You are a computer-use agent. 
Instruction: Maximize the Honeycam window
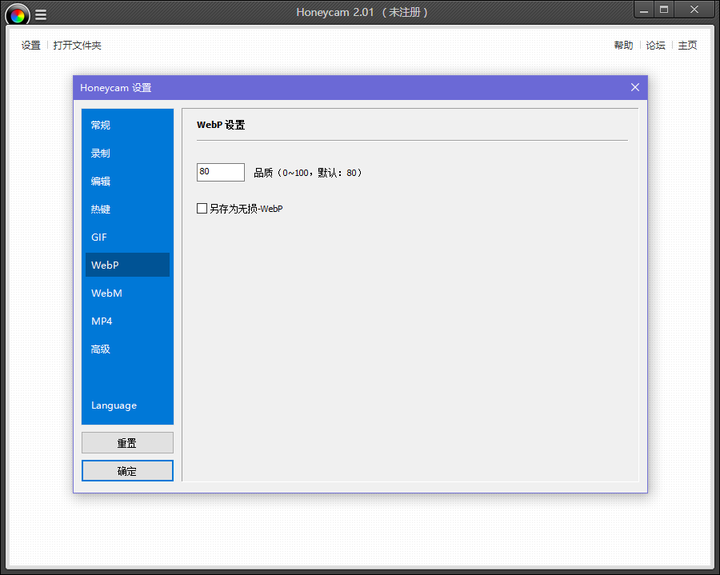coord(664,10)
